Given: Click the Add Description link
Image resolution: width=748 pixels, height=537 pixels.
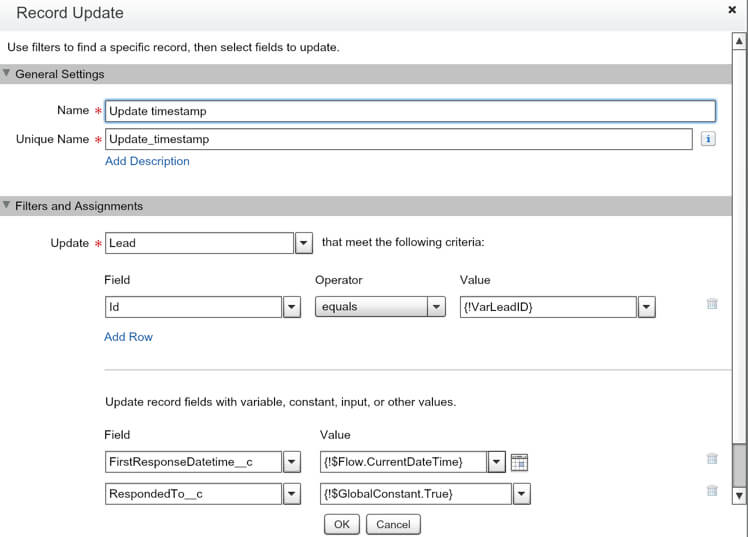Looking at the screenshot, I should 147,161.
